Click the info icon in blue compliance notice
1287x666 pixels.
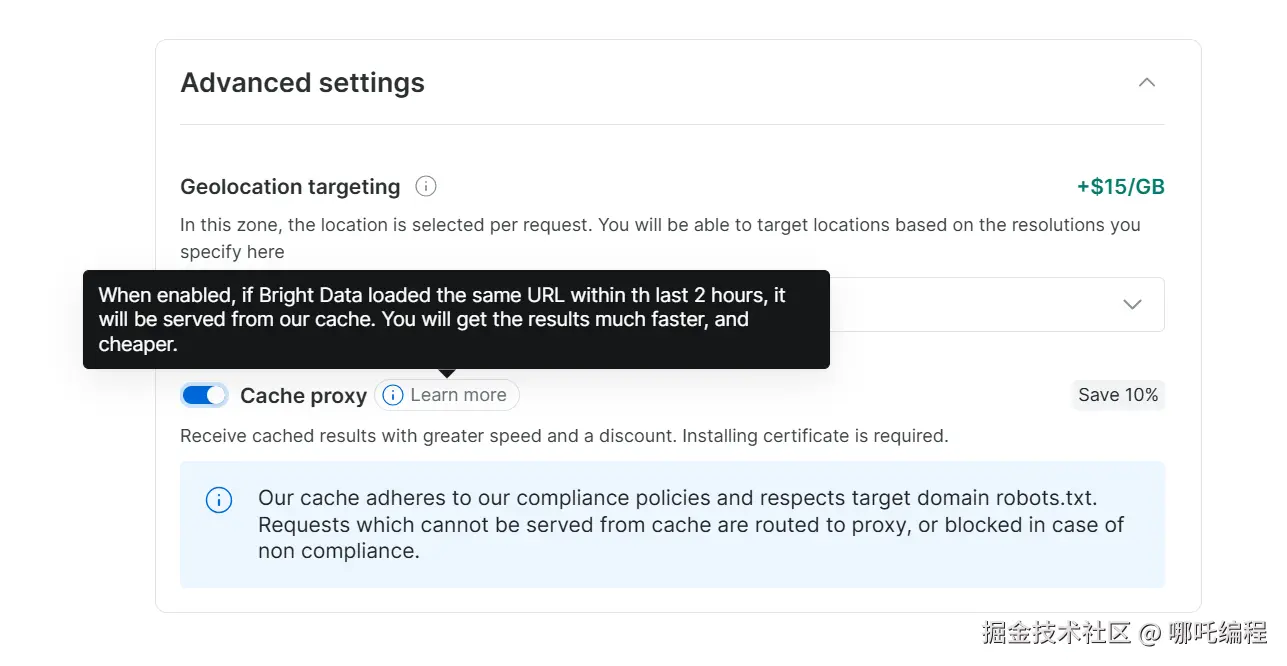[218, 500]
